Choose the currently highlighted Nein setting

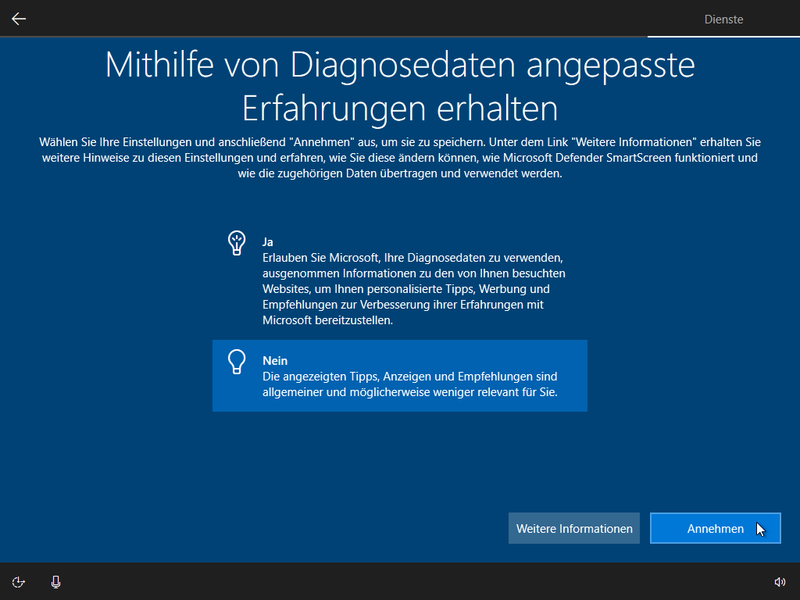[x=400, y=375]
